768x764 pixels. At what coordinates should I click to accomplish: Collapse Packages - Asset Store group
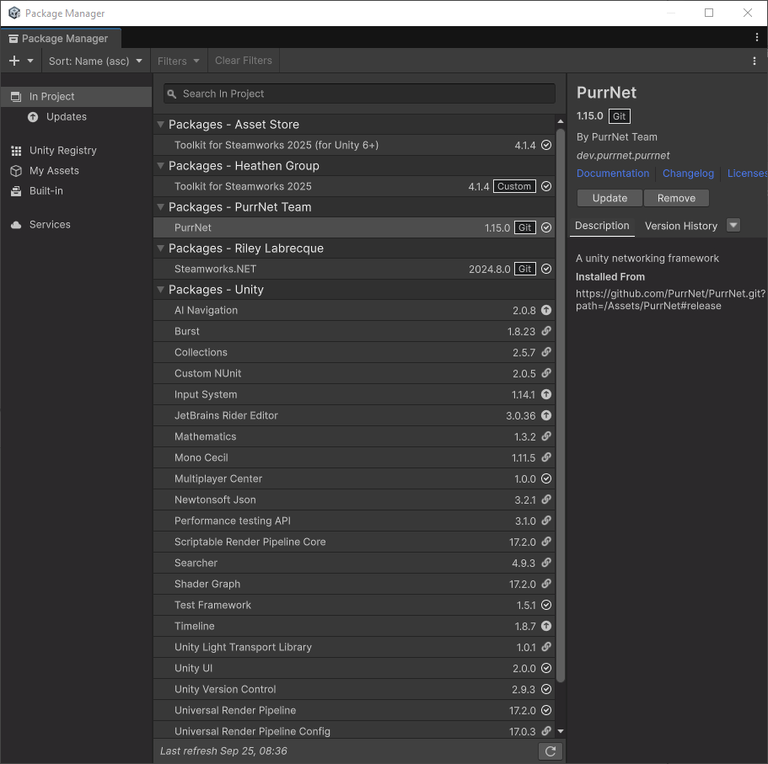[160, 124]
